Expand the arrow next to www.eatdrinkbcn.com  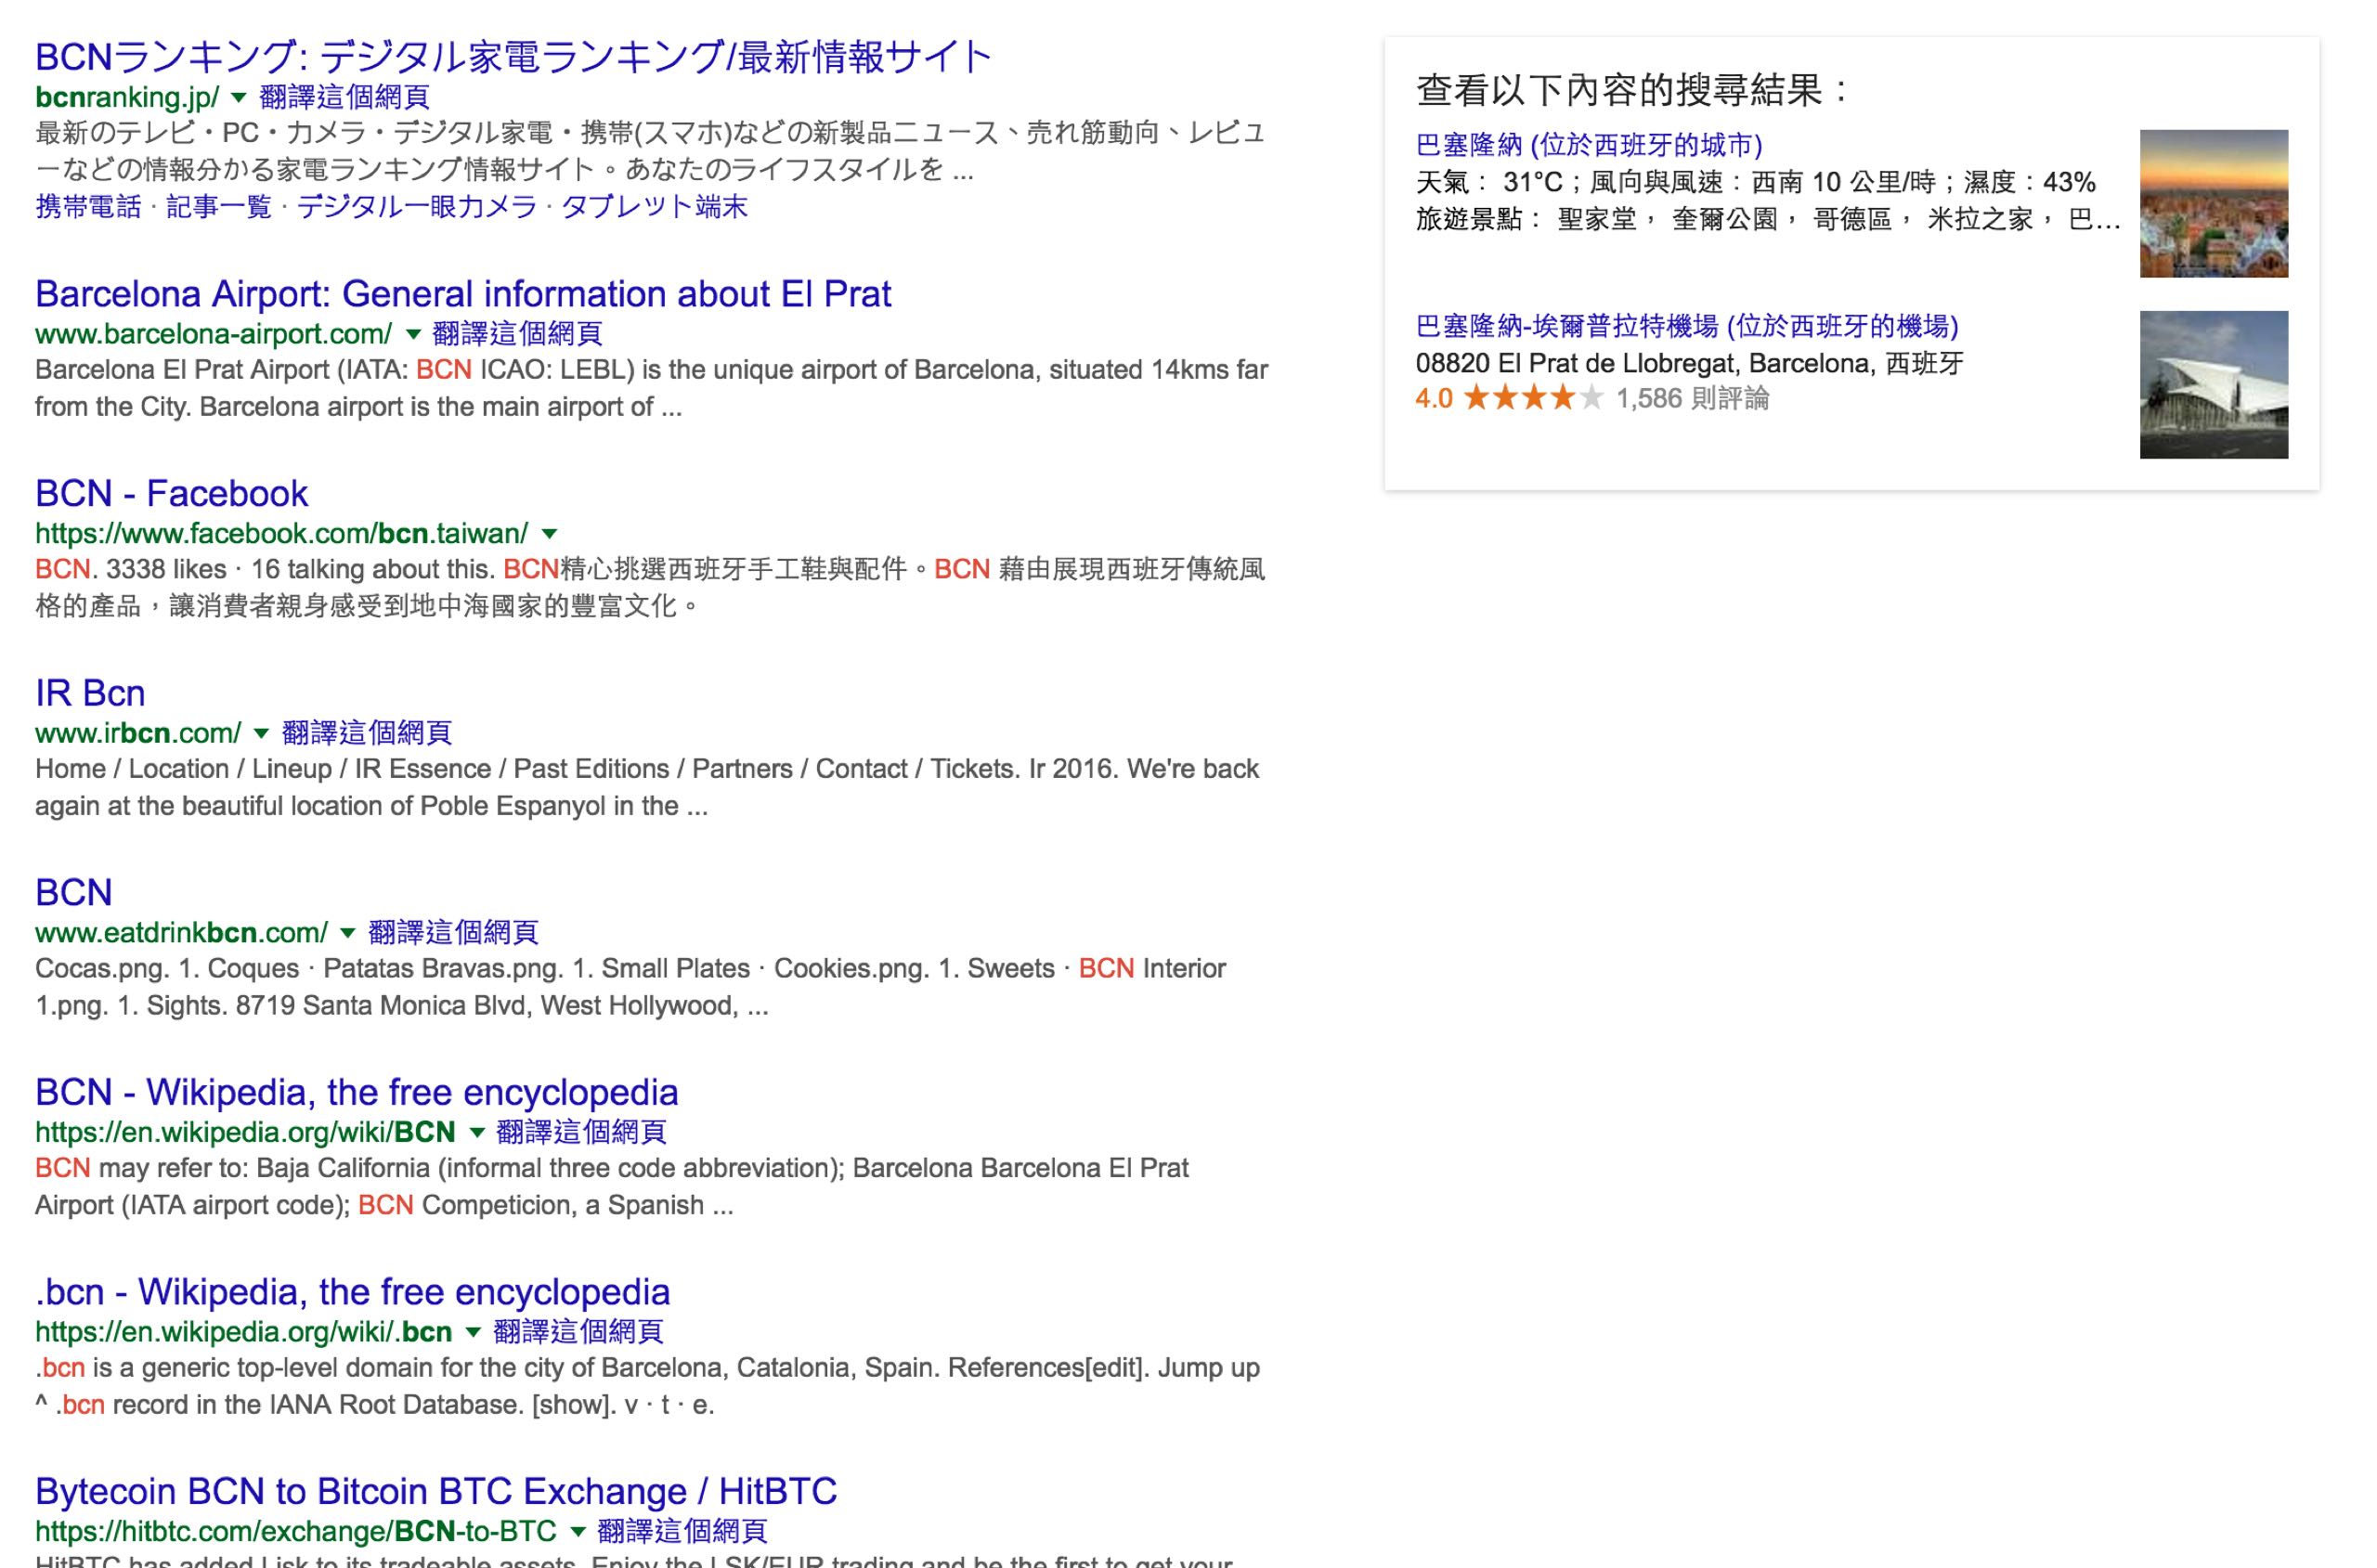(x=347, y=934)
